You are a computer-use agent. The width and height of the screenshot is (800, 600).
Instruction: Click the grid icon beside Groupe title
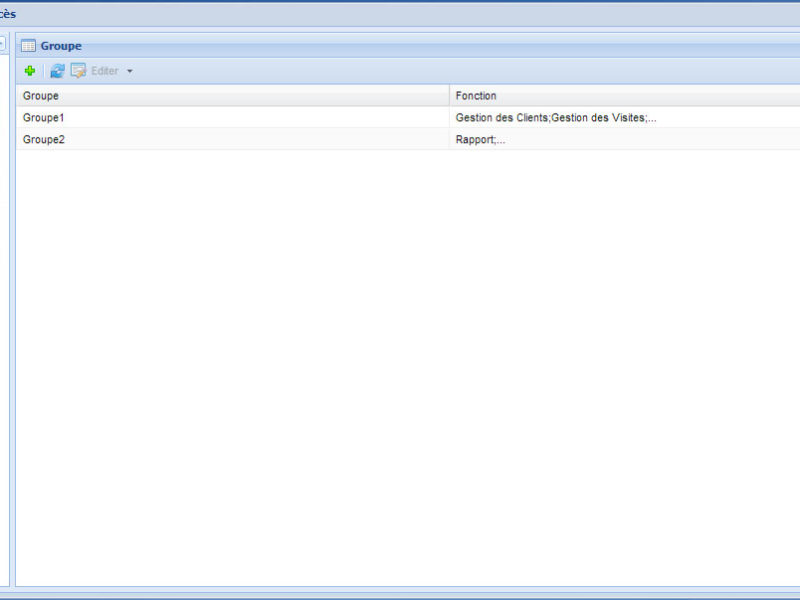(x=29, y=46)
